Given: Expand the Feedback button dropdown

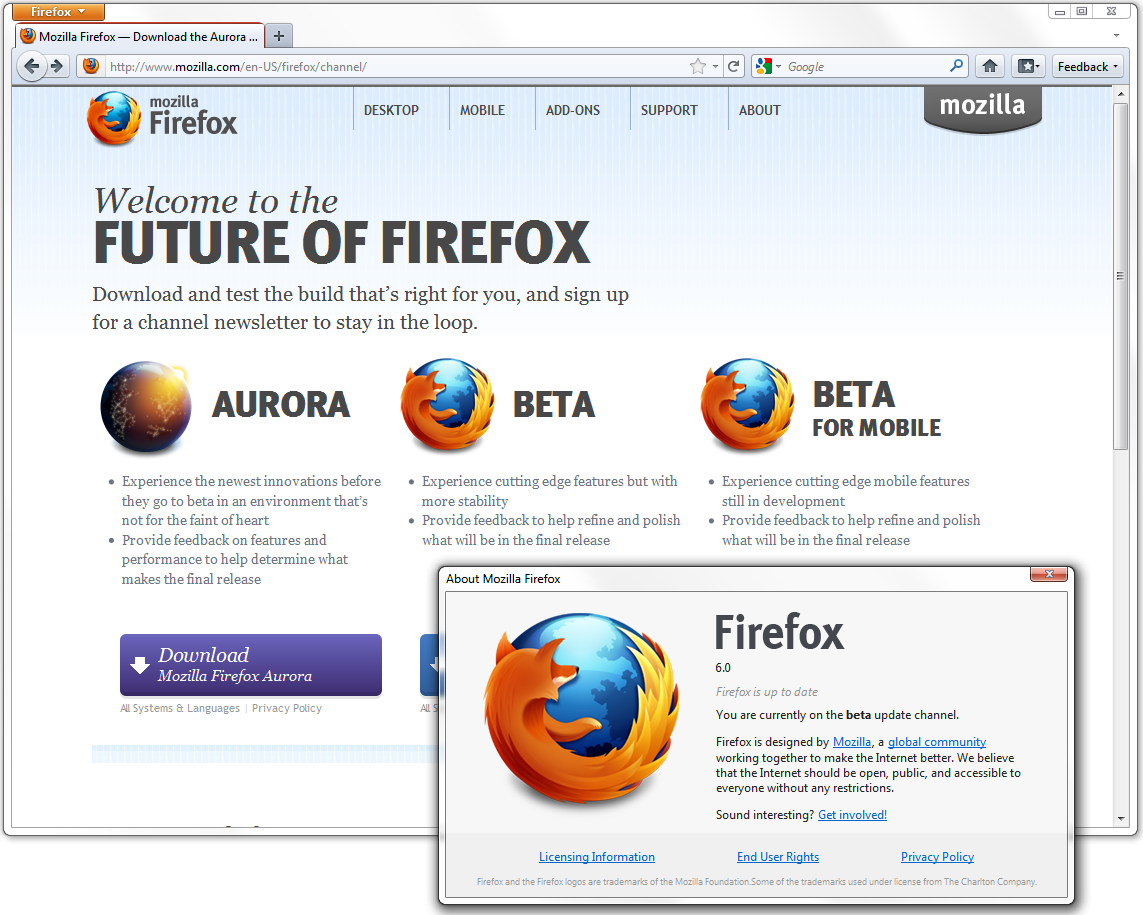Looking at the screenshot, I should tap(1113, 66).
